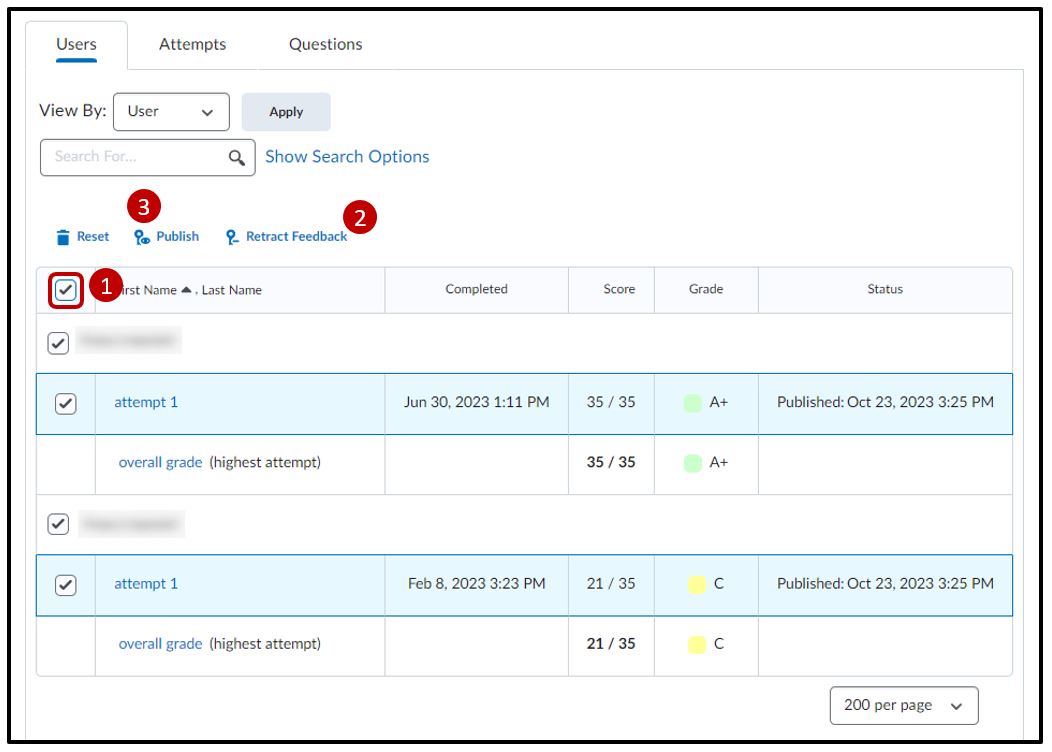Viewport: 1052px width, 752px height.
Task: Click the yellow C grade color swatch
Action: 696,585
